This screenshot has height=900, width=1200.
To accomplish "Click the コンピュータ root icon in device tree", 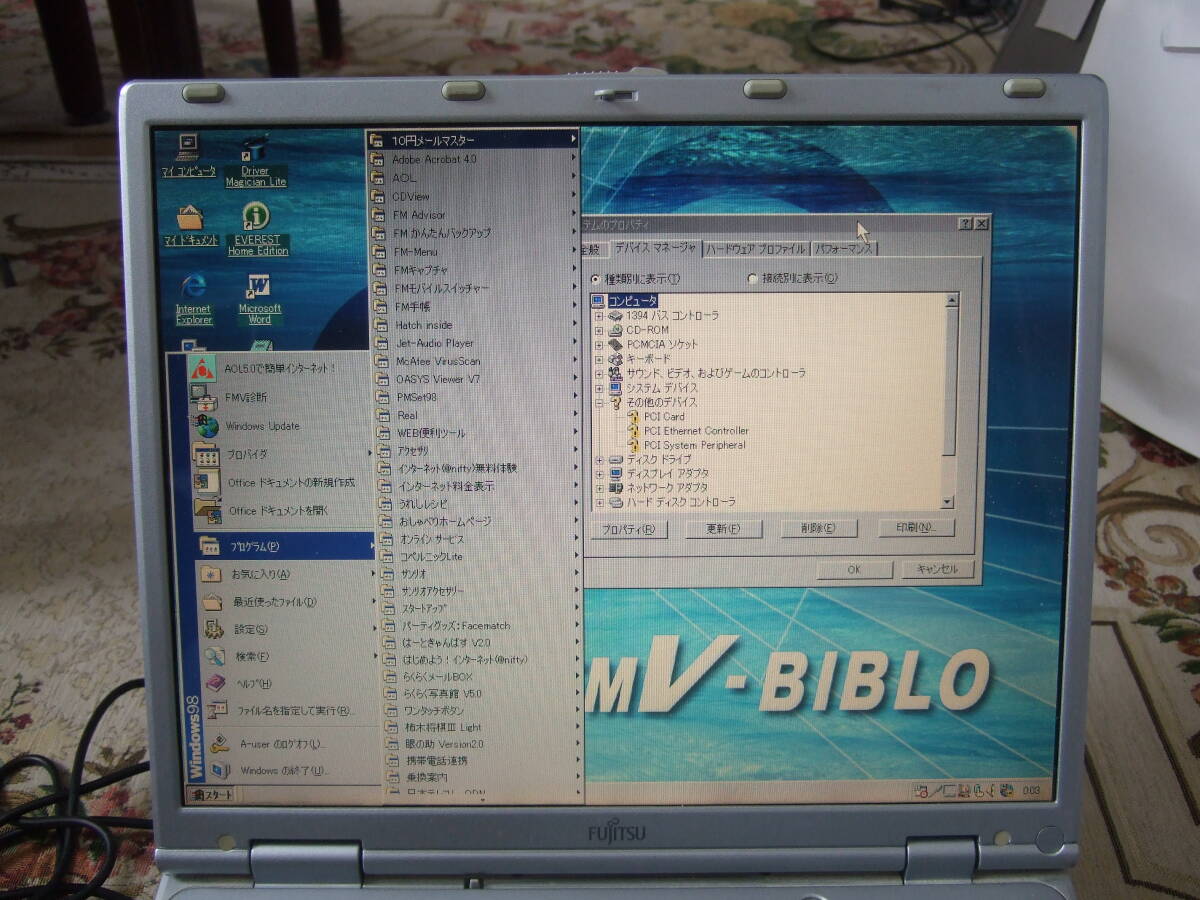I will coord(598,301).
